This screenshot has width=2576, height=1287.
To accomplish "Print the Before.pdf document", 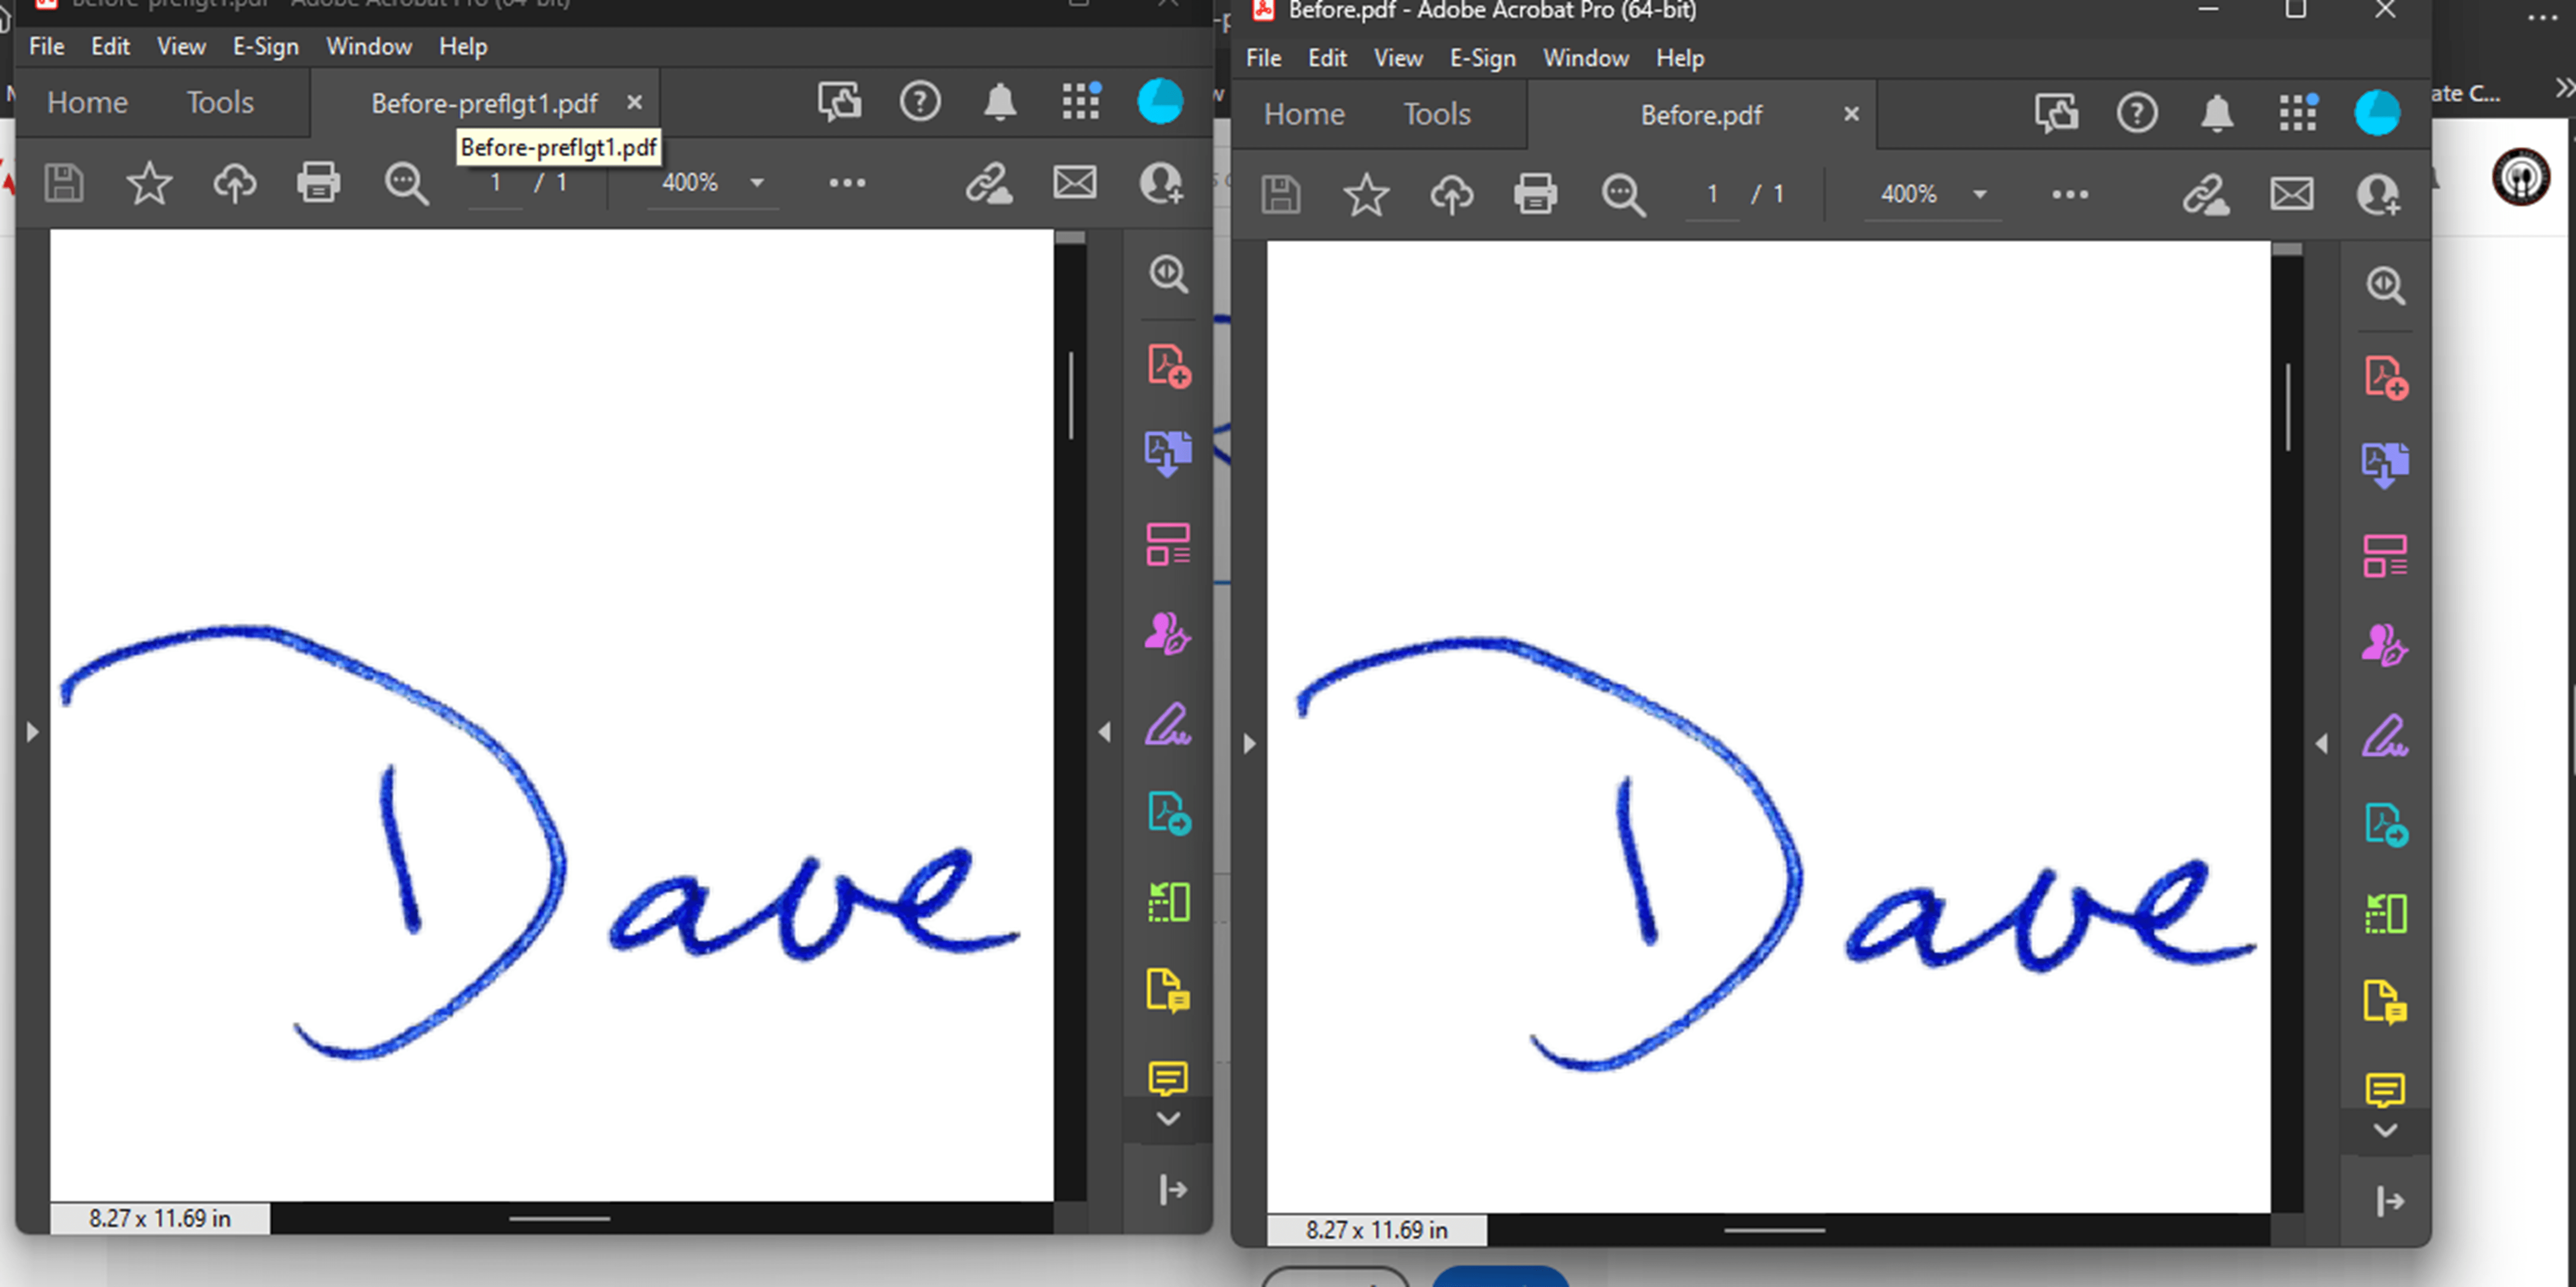I will (1535, 194).
